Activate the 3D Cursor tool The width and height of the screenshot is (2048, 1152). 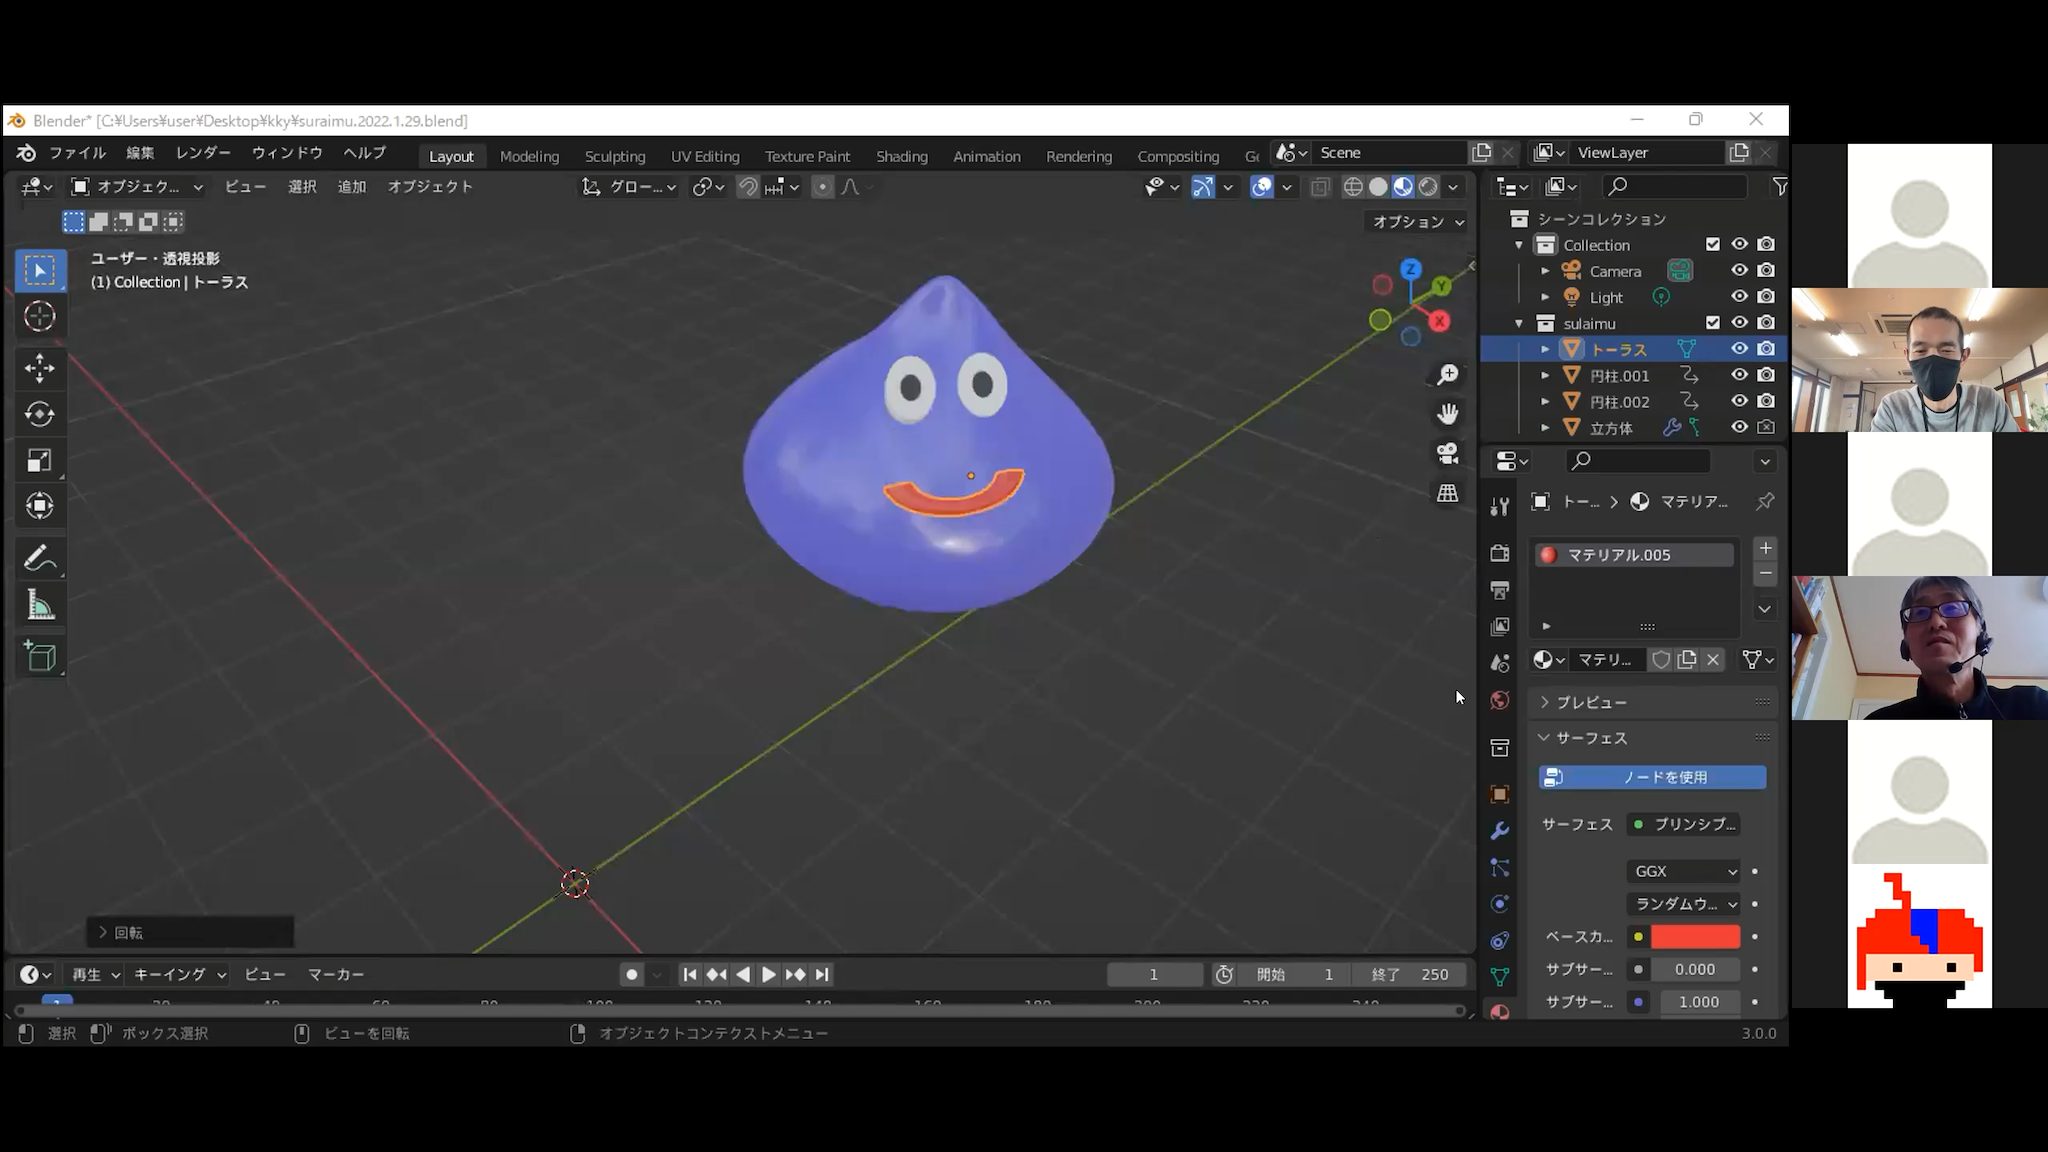[40, 317]
